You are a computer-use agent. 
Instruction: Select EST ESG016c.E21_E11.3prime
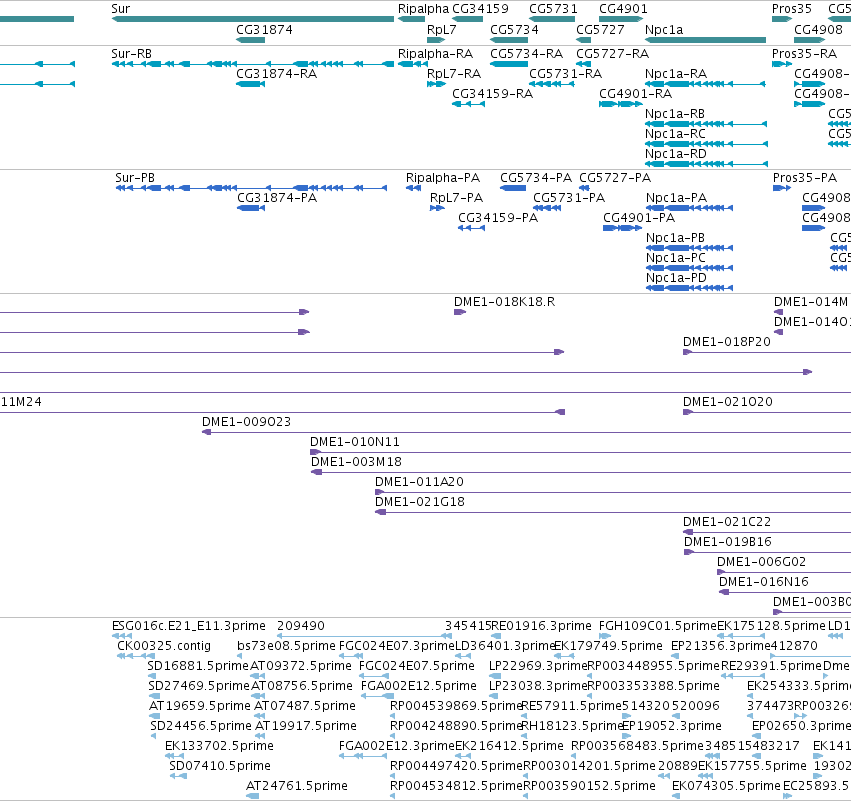tap(122, 636)
